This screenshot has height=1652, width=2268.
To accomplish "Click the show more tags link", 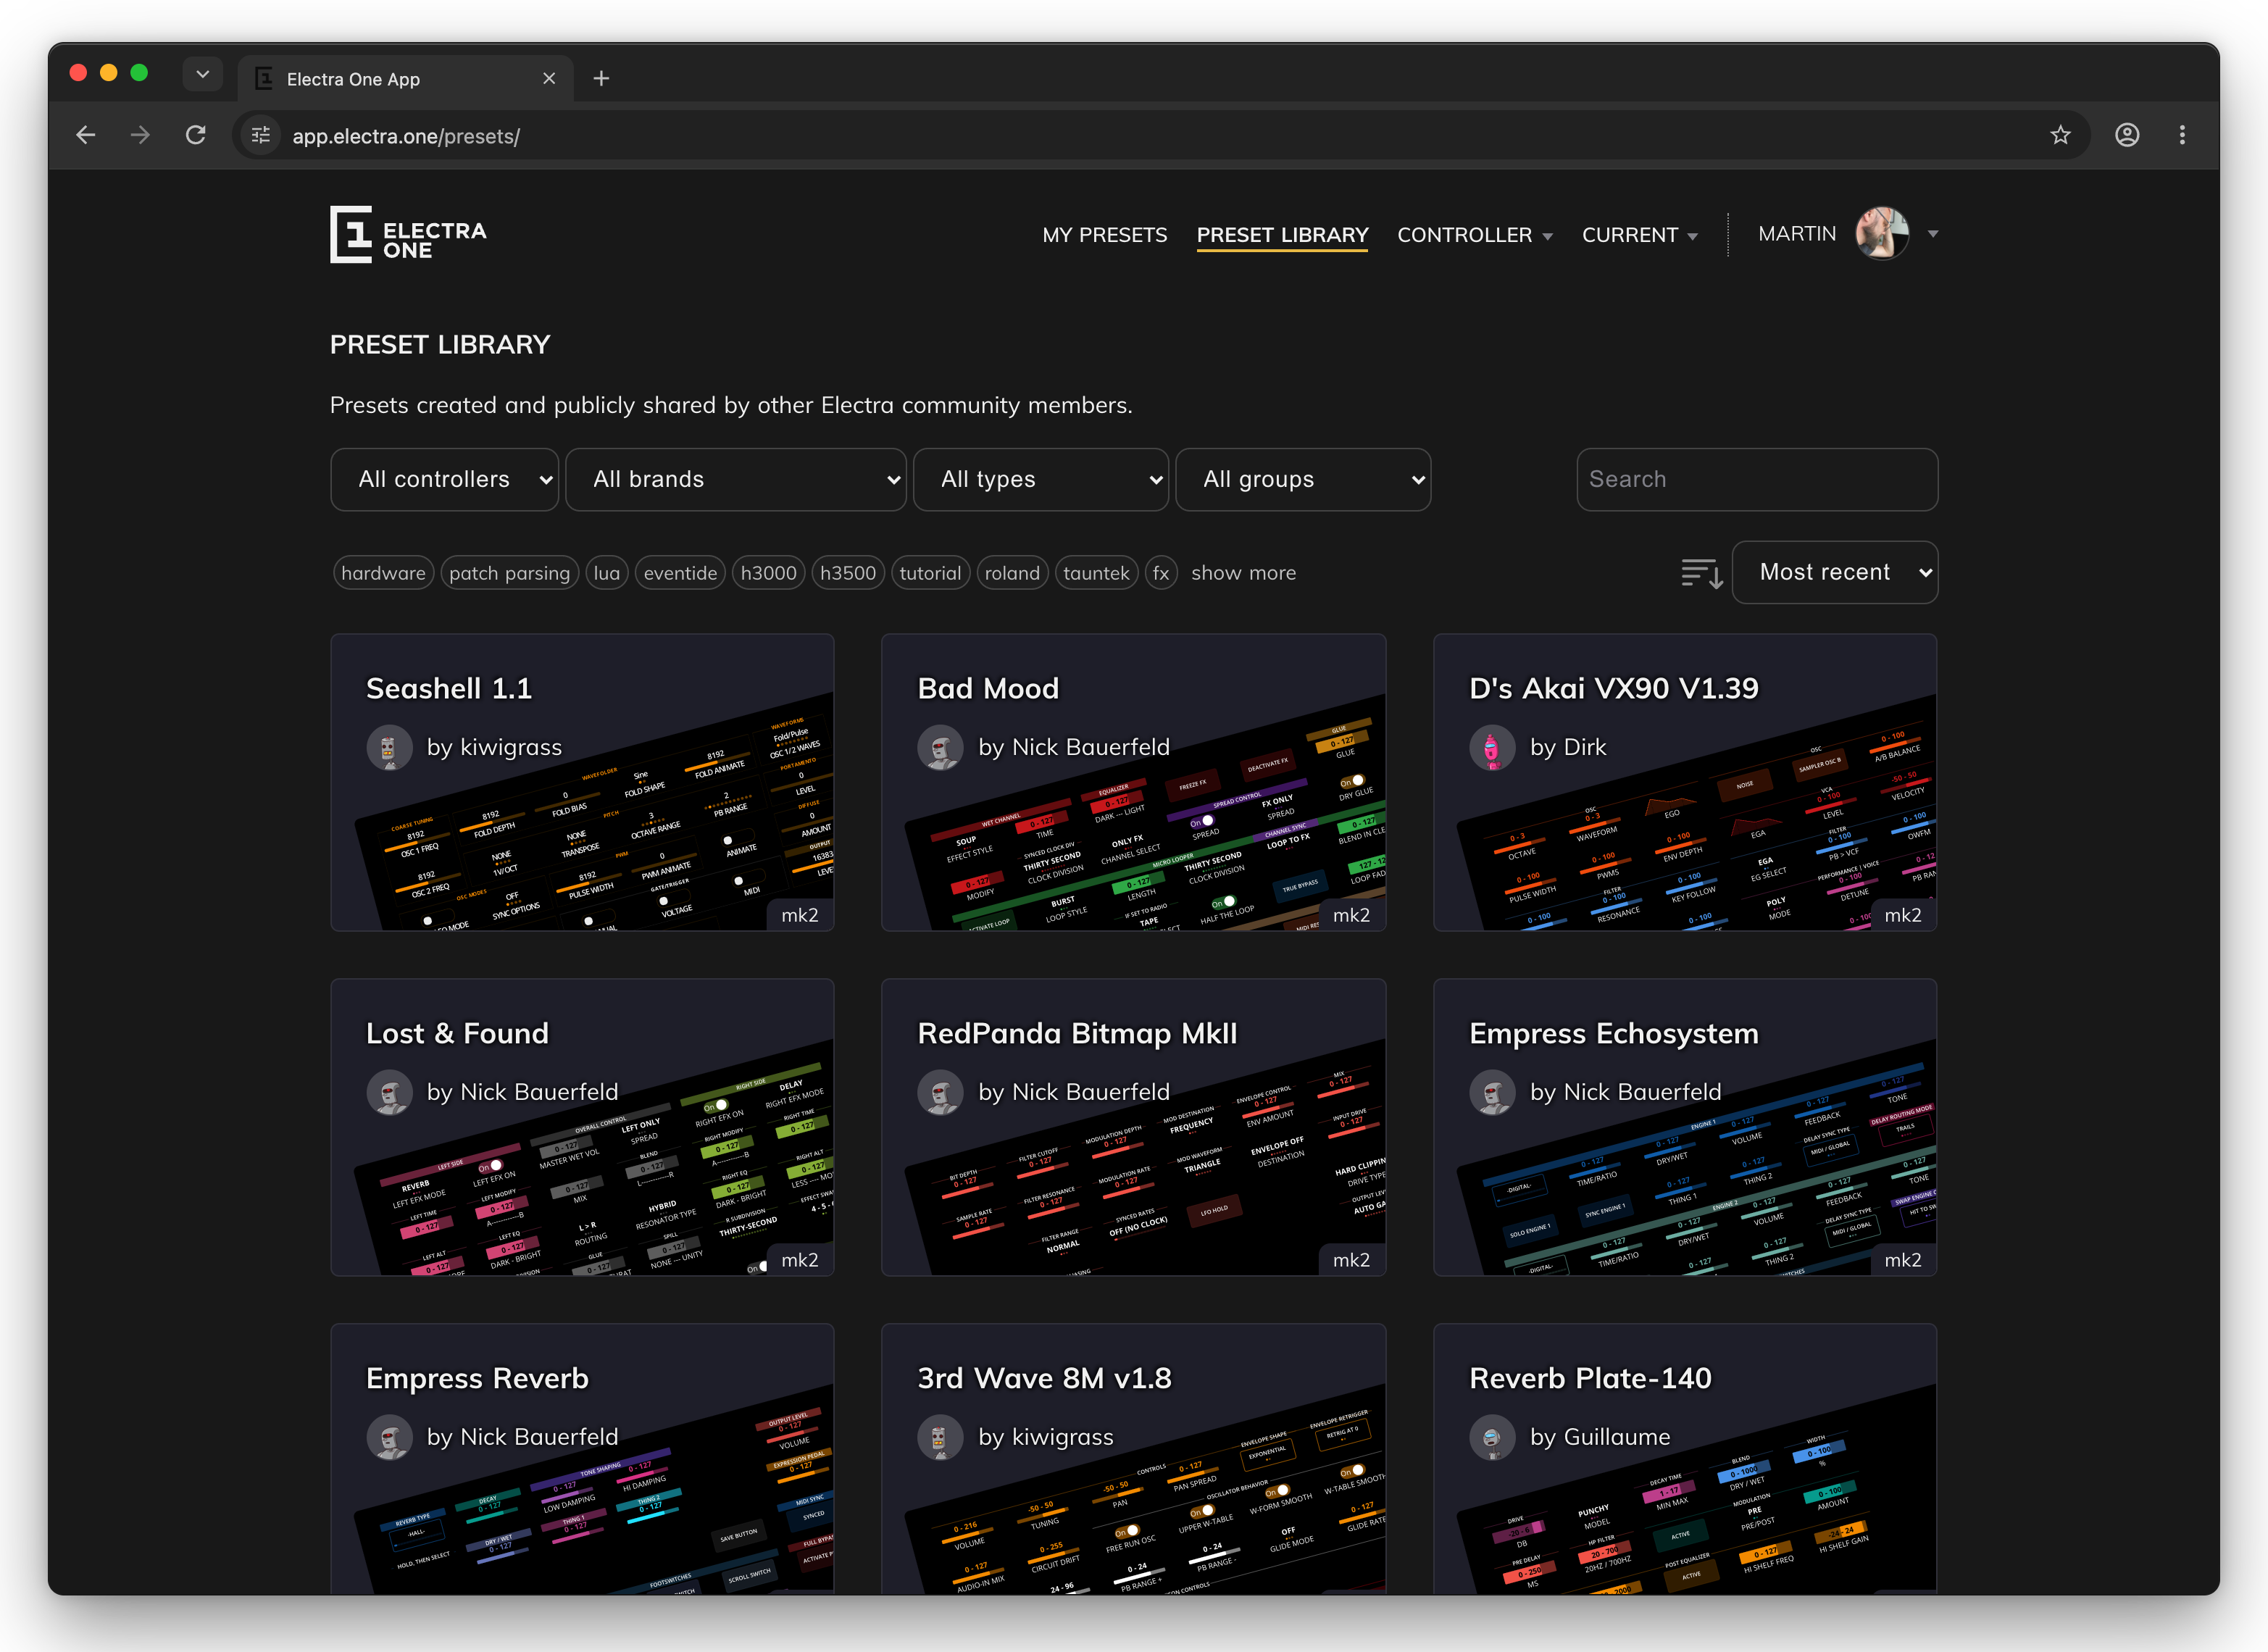I will [1243, 573].
